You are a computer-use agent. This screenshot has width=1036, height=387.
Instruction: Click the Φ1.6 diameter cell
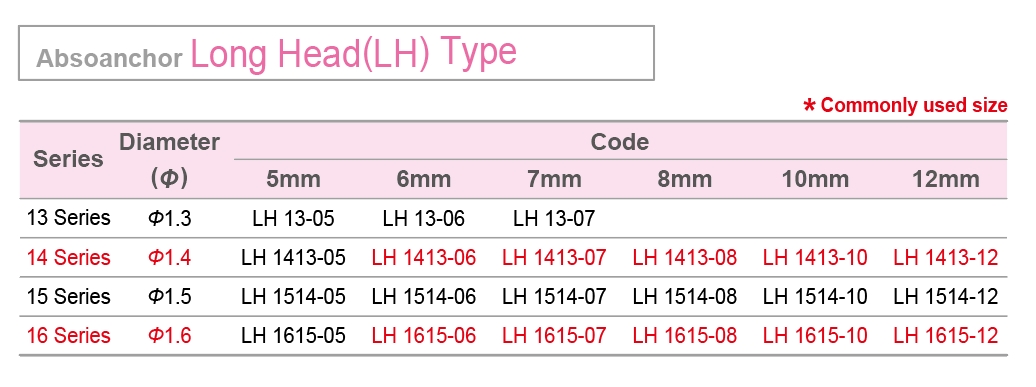click(169, 335)
